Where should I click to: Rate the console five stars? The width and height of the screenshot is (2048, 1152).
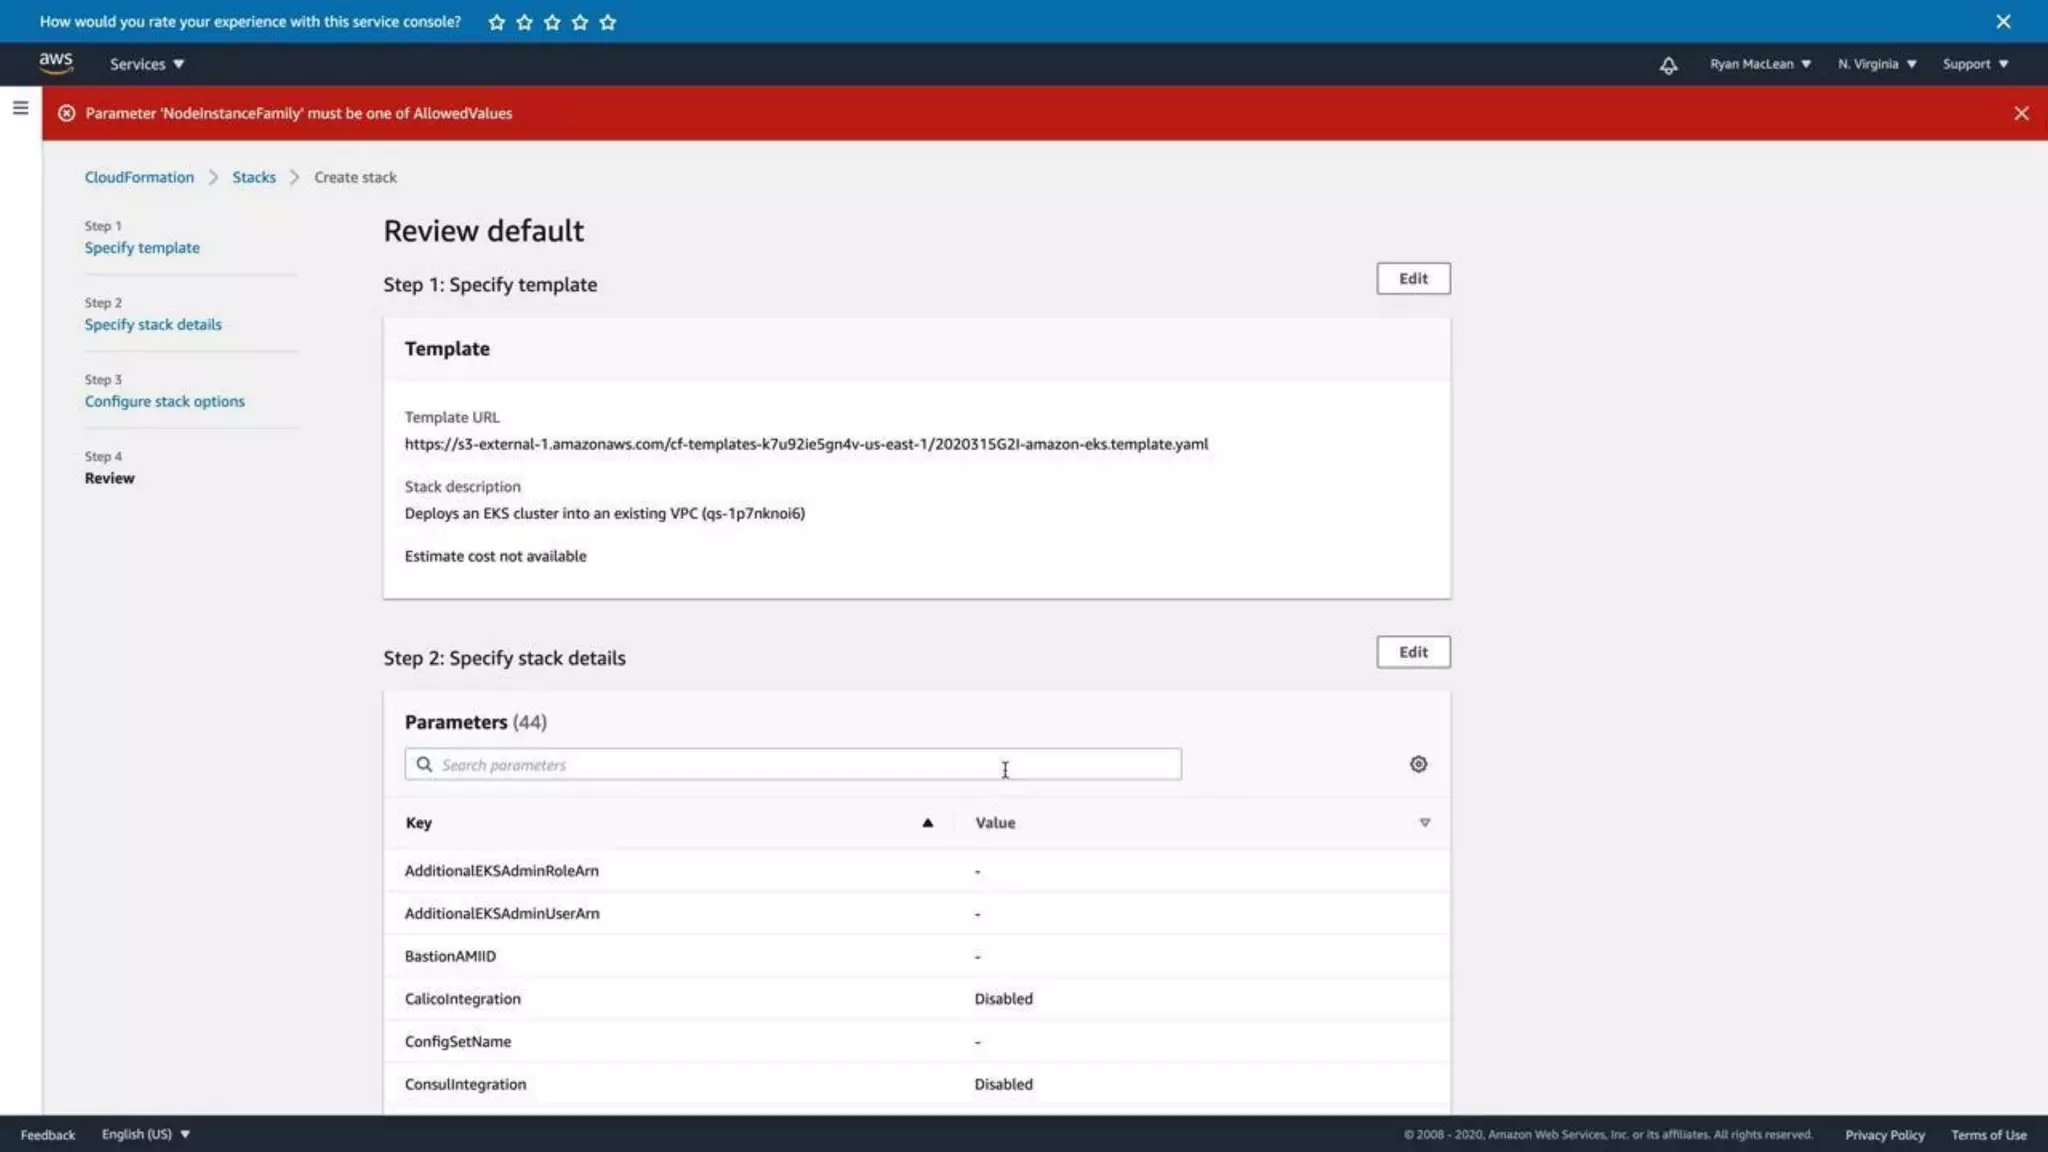[x=608, y=22]
